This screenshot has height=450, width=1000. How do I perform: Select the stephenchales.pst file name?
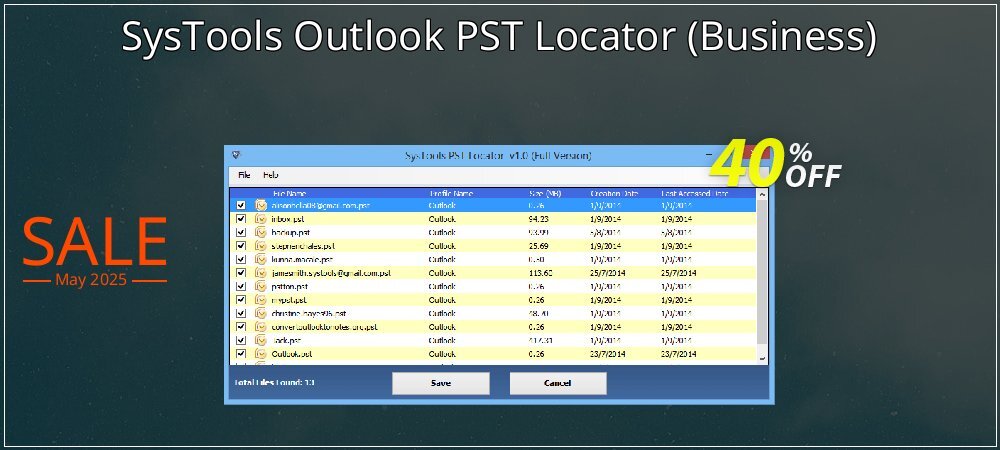[303, 245]
